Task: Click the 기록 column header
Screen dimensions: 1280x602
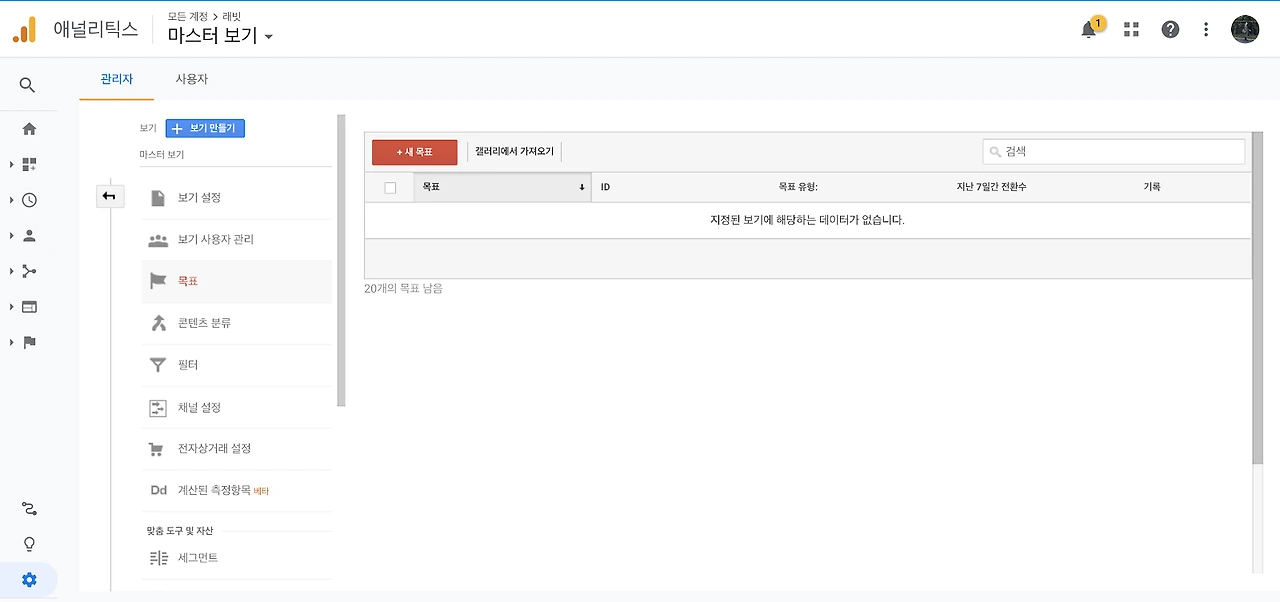Action: pyautogui.click(x=1152, y=187)
